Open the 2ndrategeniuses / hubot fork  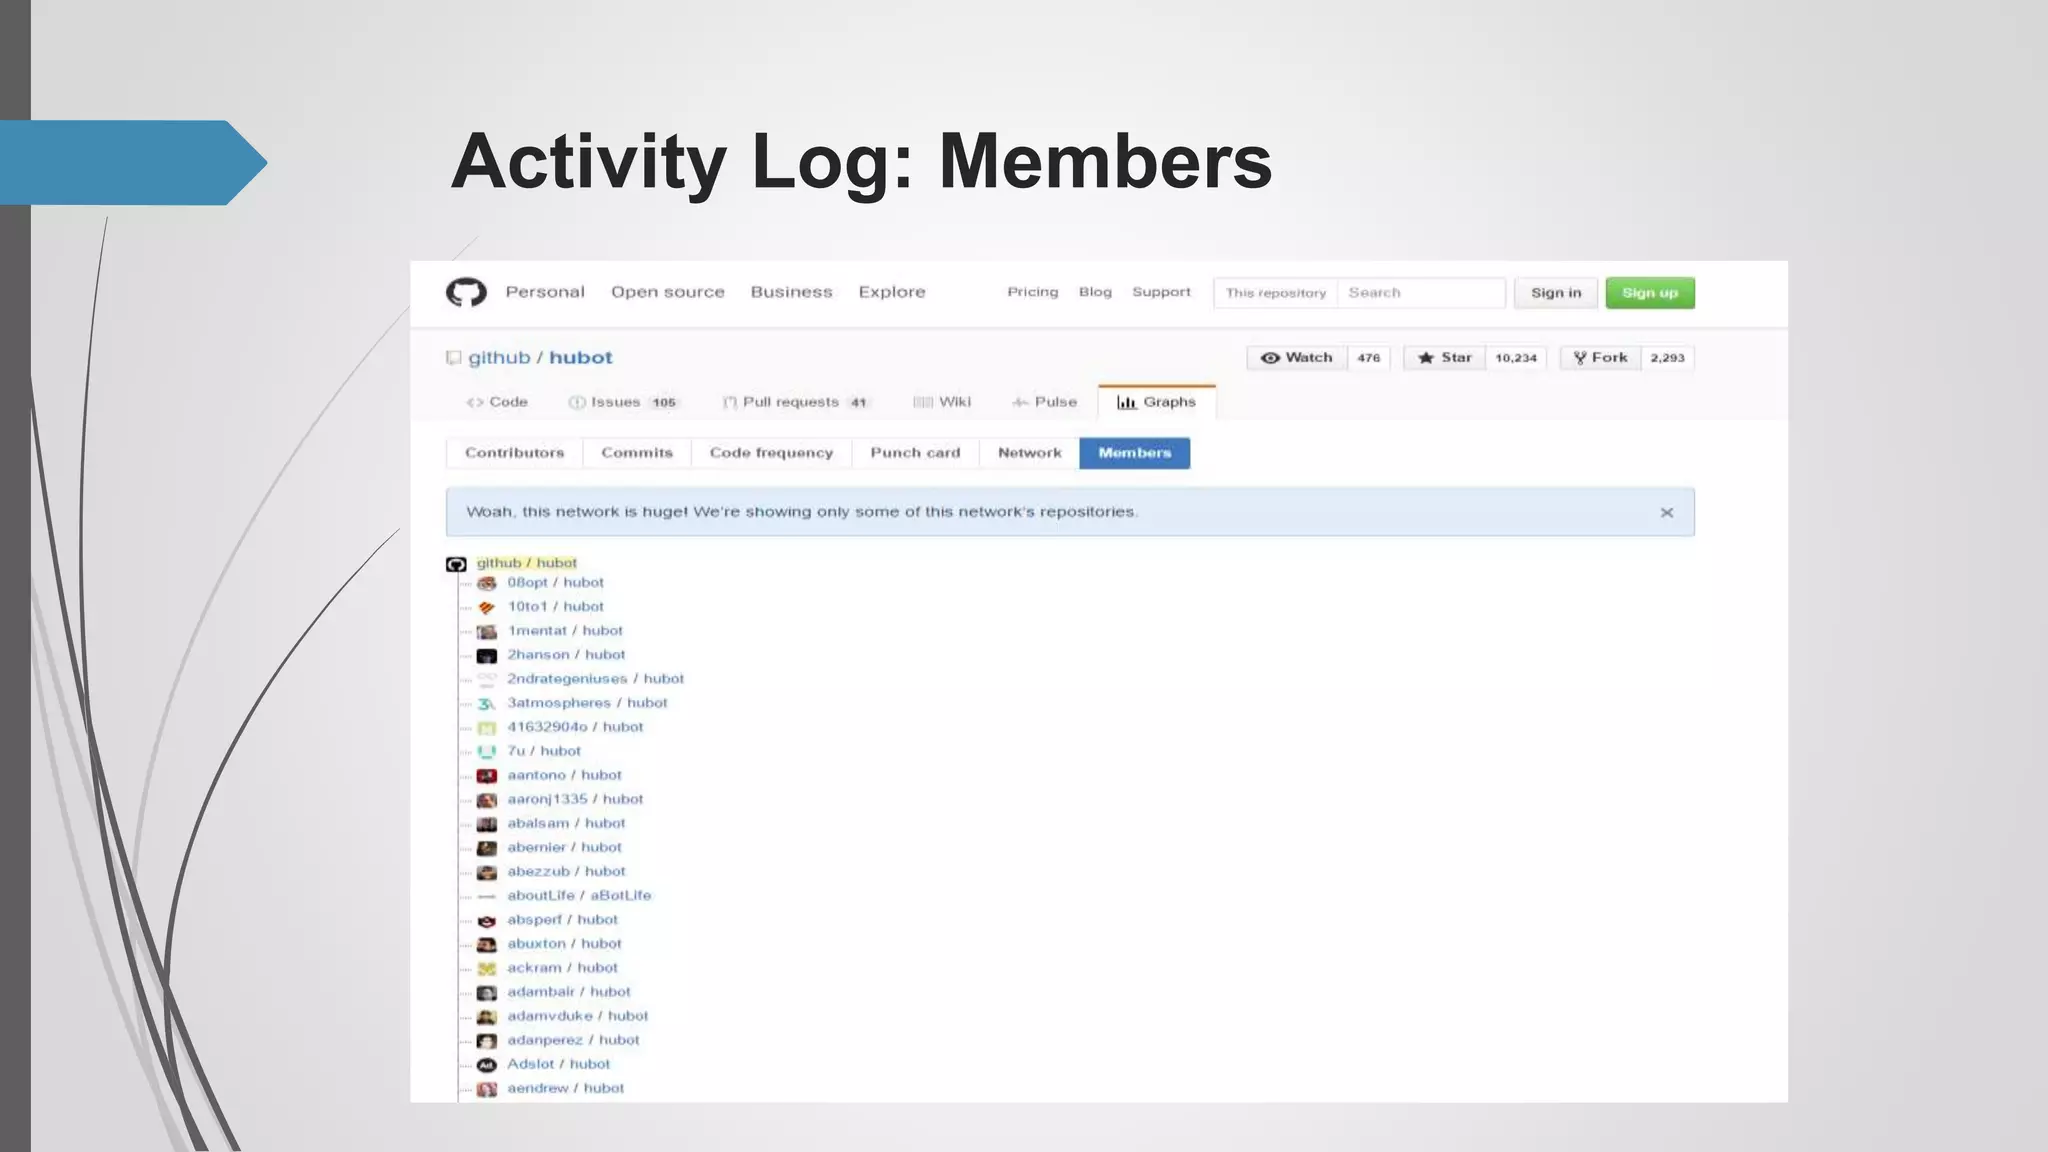coord(596,679)
